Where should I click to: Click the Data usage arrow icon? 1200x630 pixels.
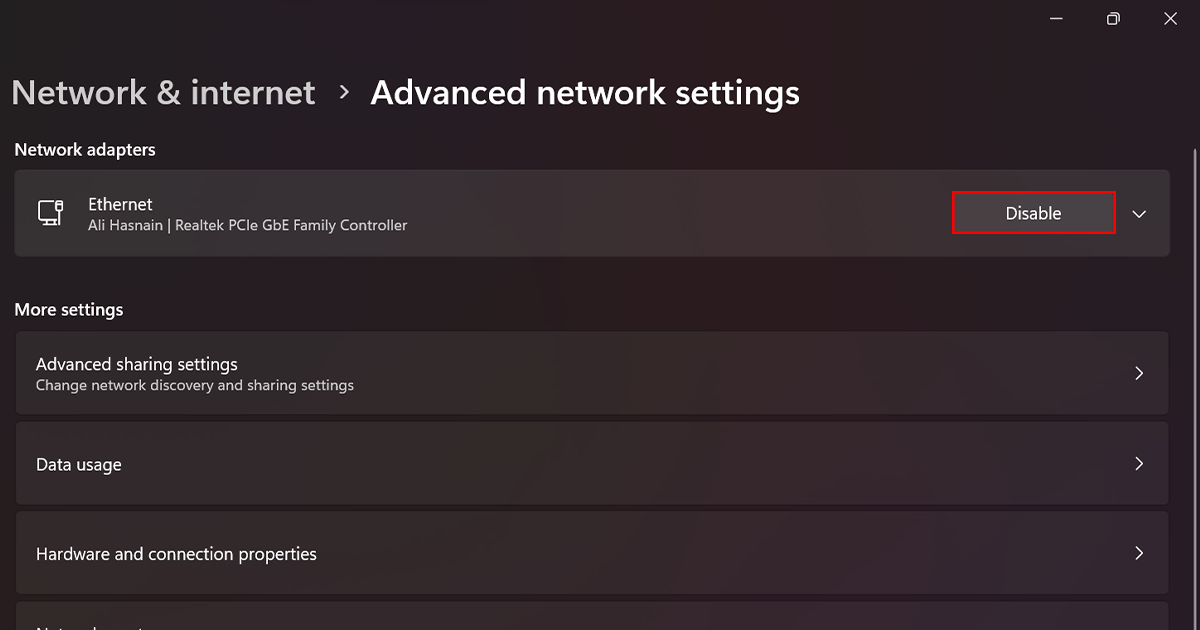coord(1139,463)
